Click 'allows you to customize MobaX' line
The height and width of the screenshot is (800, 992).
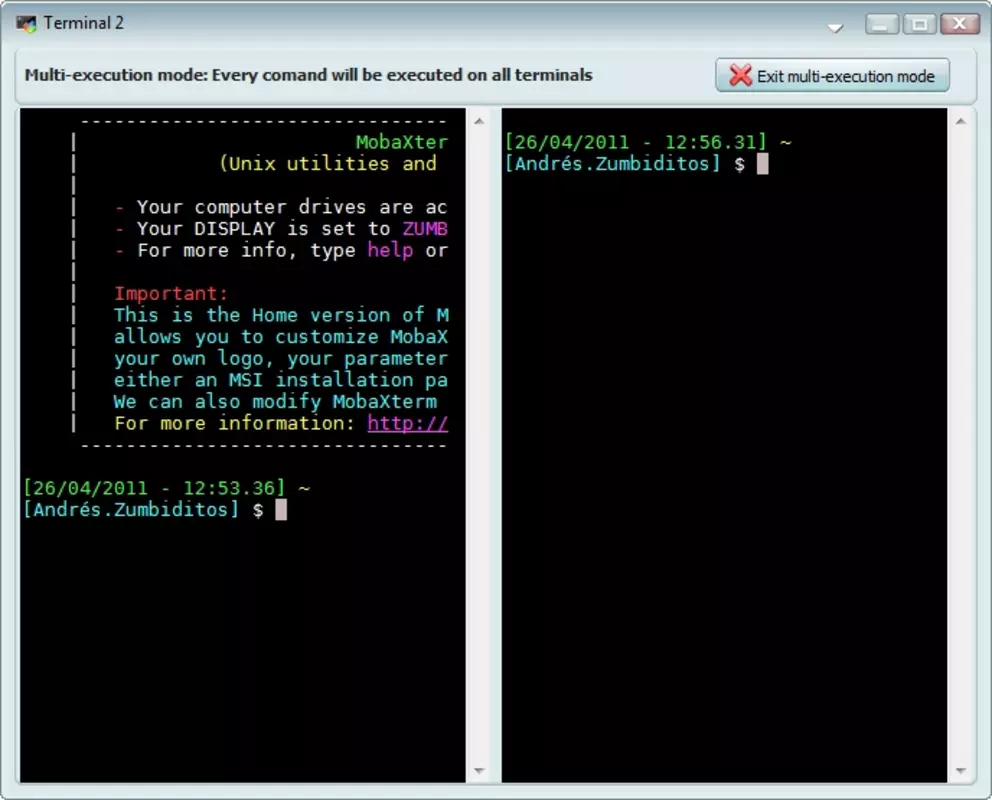pos(281,336)
